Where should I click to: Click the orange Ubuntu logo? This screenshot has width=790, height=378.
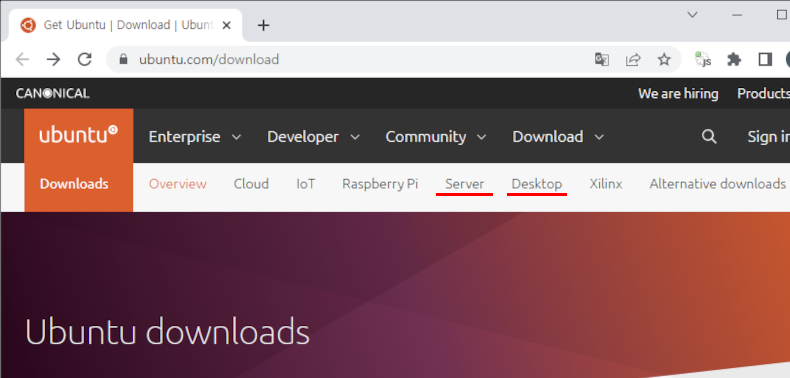click(79, 135)
